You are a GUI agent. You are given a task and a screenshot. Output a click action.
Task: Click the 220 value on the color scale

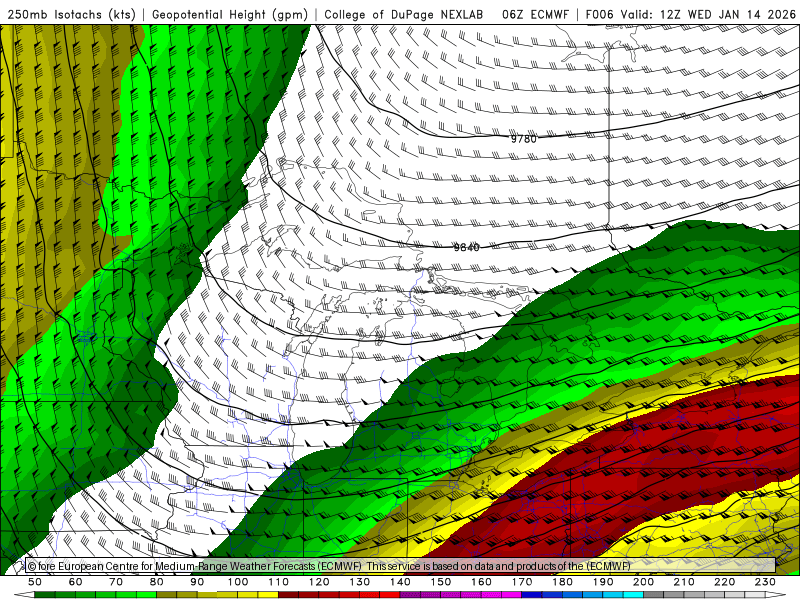[x=724, y=582]
